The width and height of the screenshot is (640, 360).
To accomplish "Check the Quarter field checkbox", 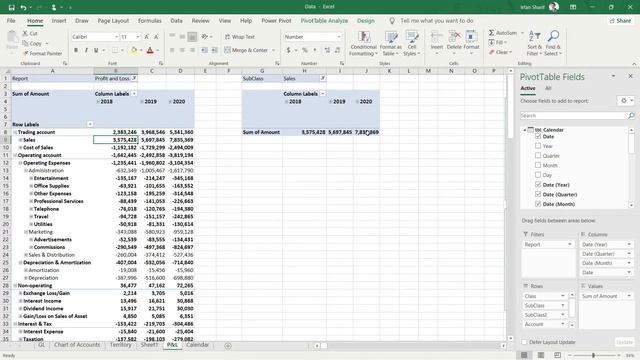I will coord(538,156).
